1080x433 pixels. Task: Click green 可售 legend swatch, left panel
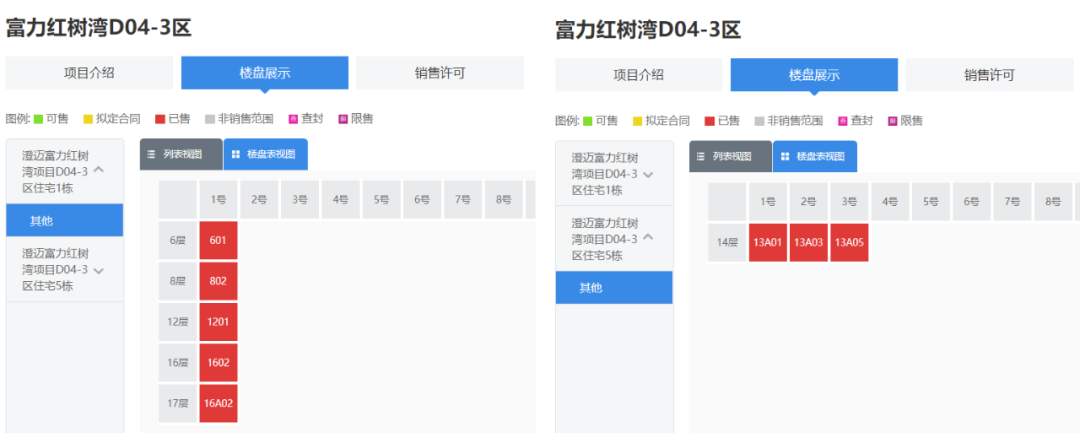pos(39,118)
